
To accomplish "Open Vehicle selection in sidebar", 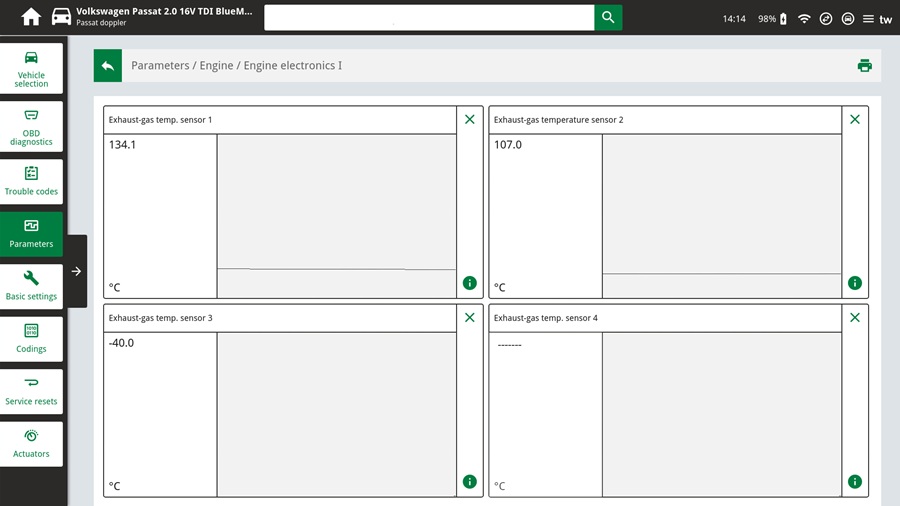I will click(31, 68).
